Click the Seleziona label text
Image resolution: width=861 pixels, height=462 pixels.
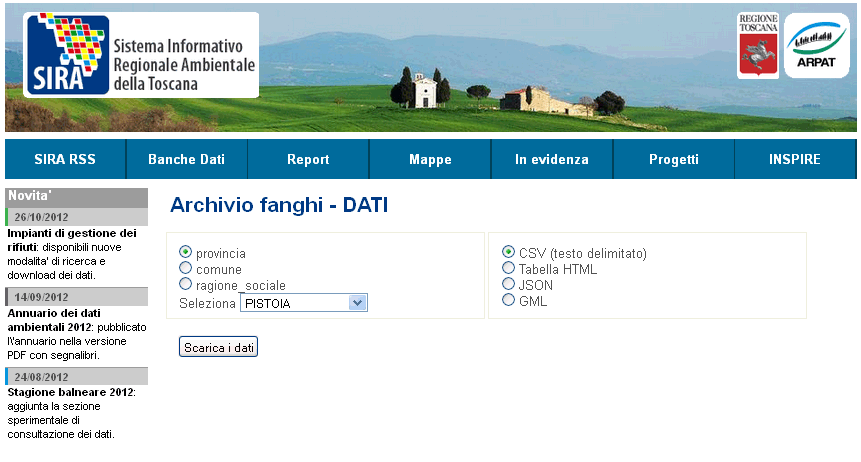point(207,303)
